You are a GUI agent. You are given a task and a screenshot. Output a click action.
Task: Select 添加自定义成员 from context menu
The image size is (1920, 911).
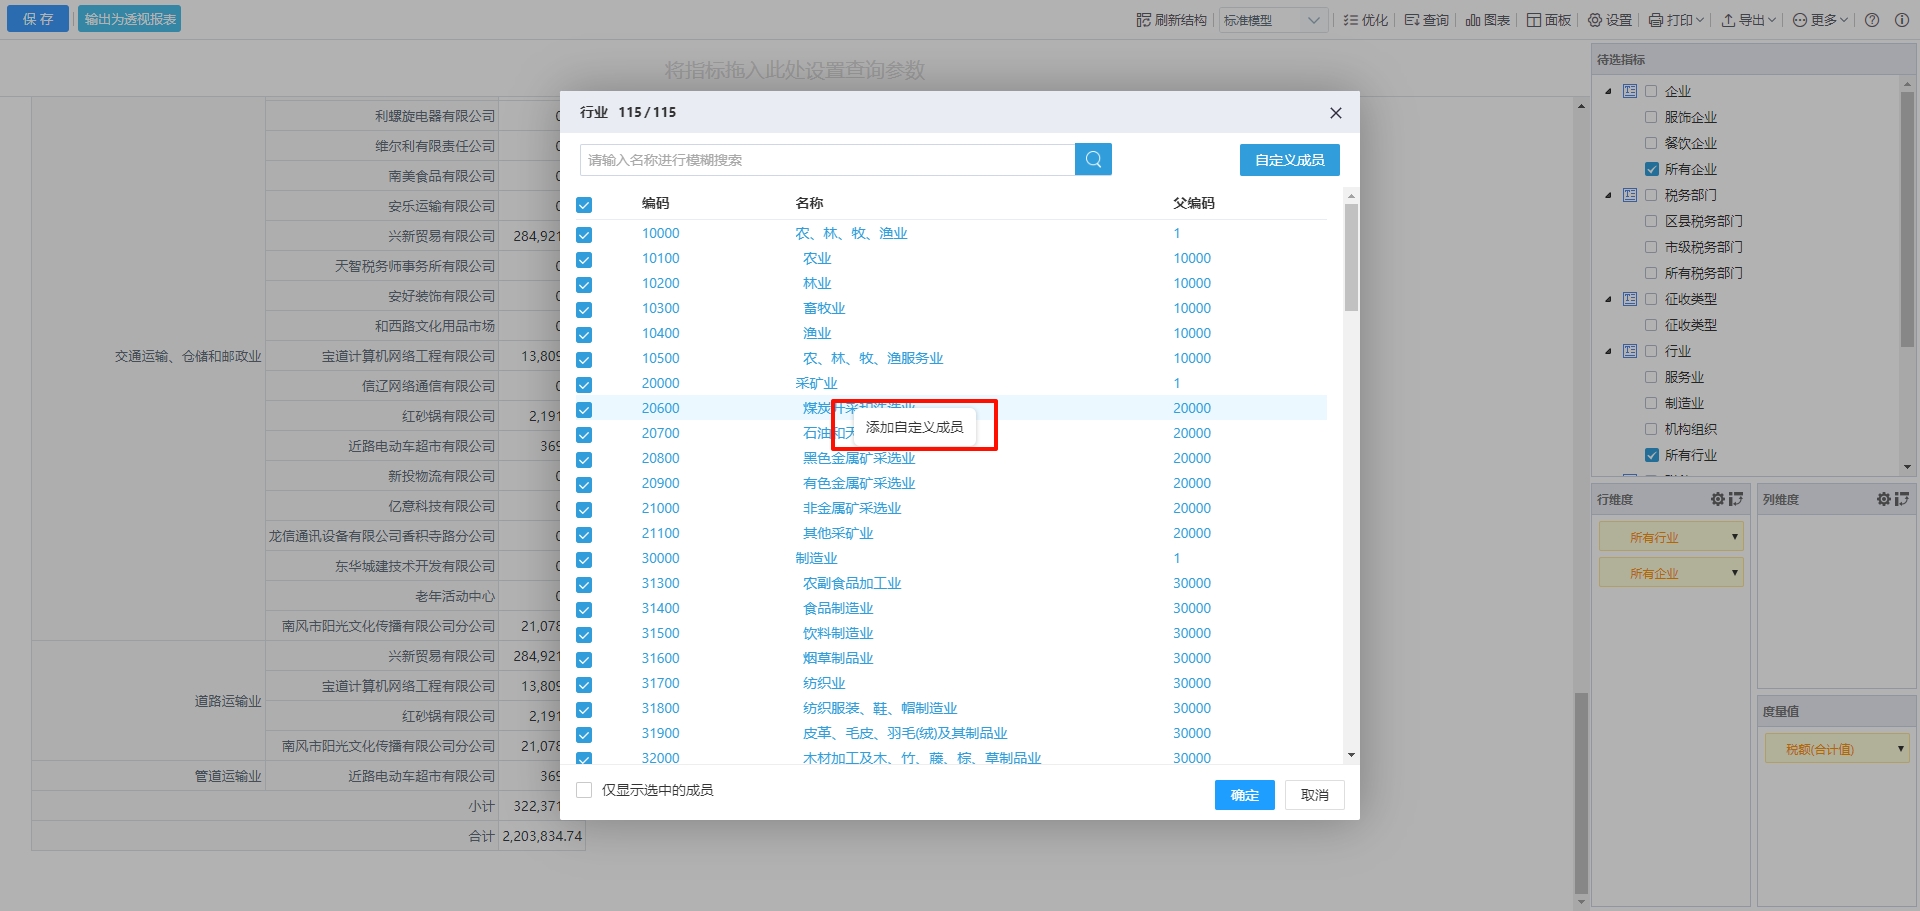914,427
